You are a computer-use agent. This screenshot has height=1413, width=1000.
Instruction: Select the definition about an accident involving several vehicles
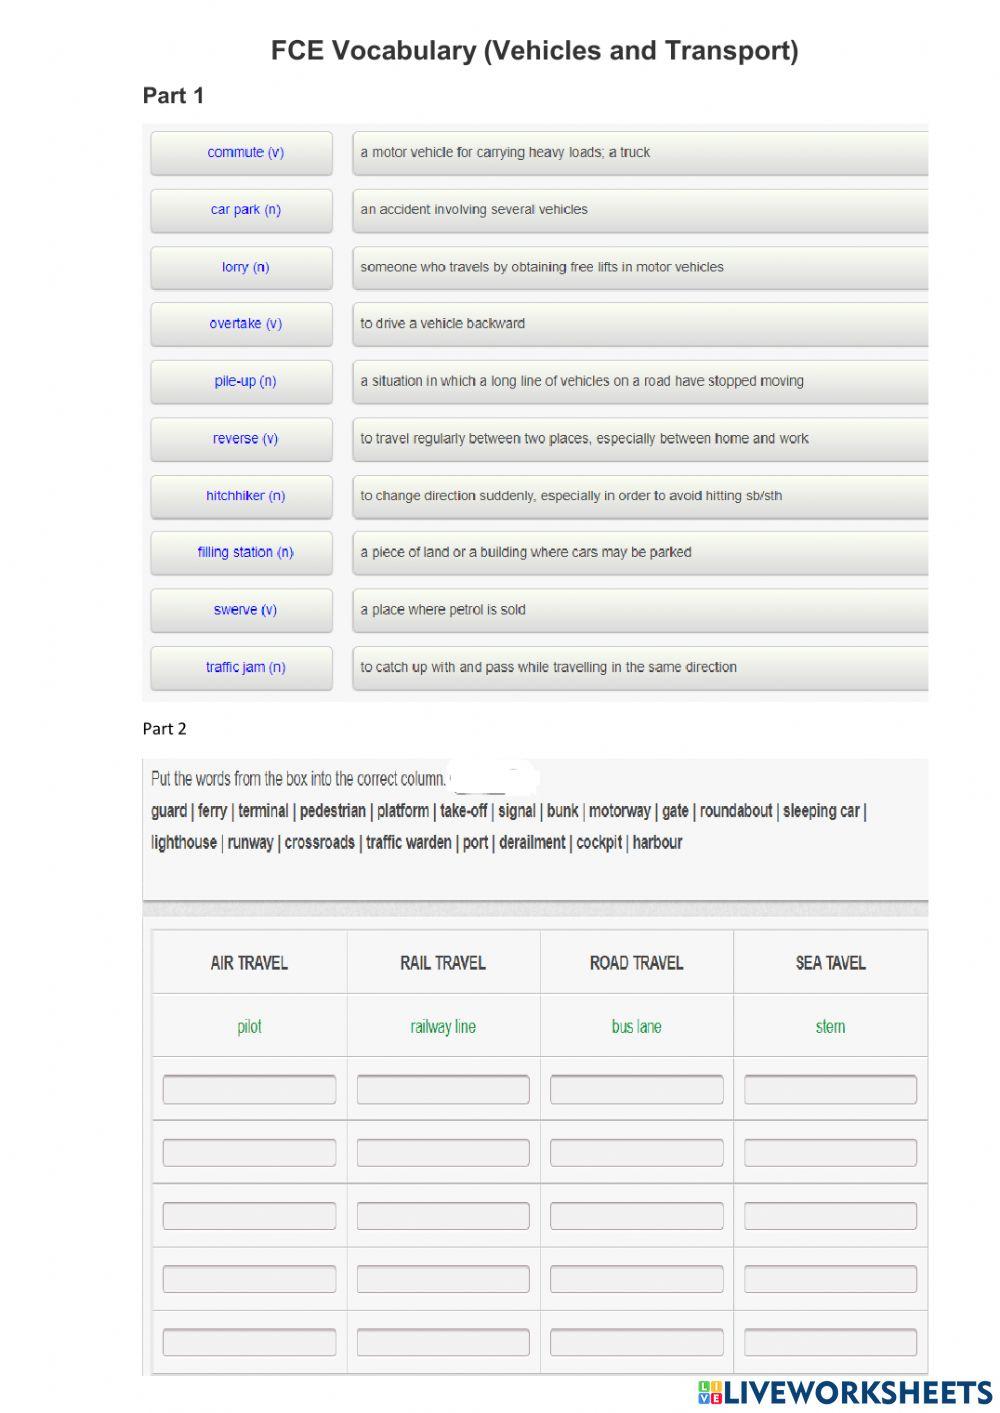pos(640,210)
